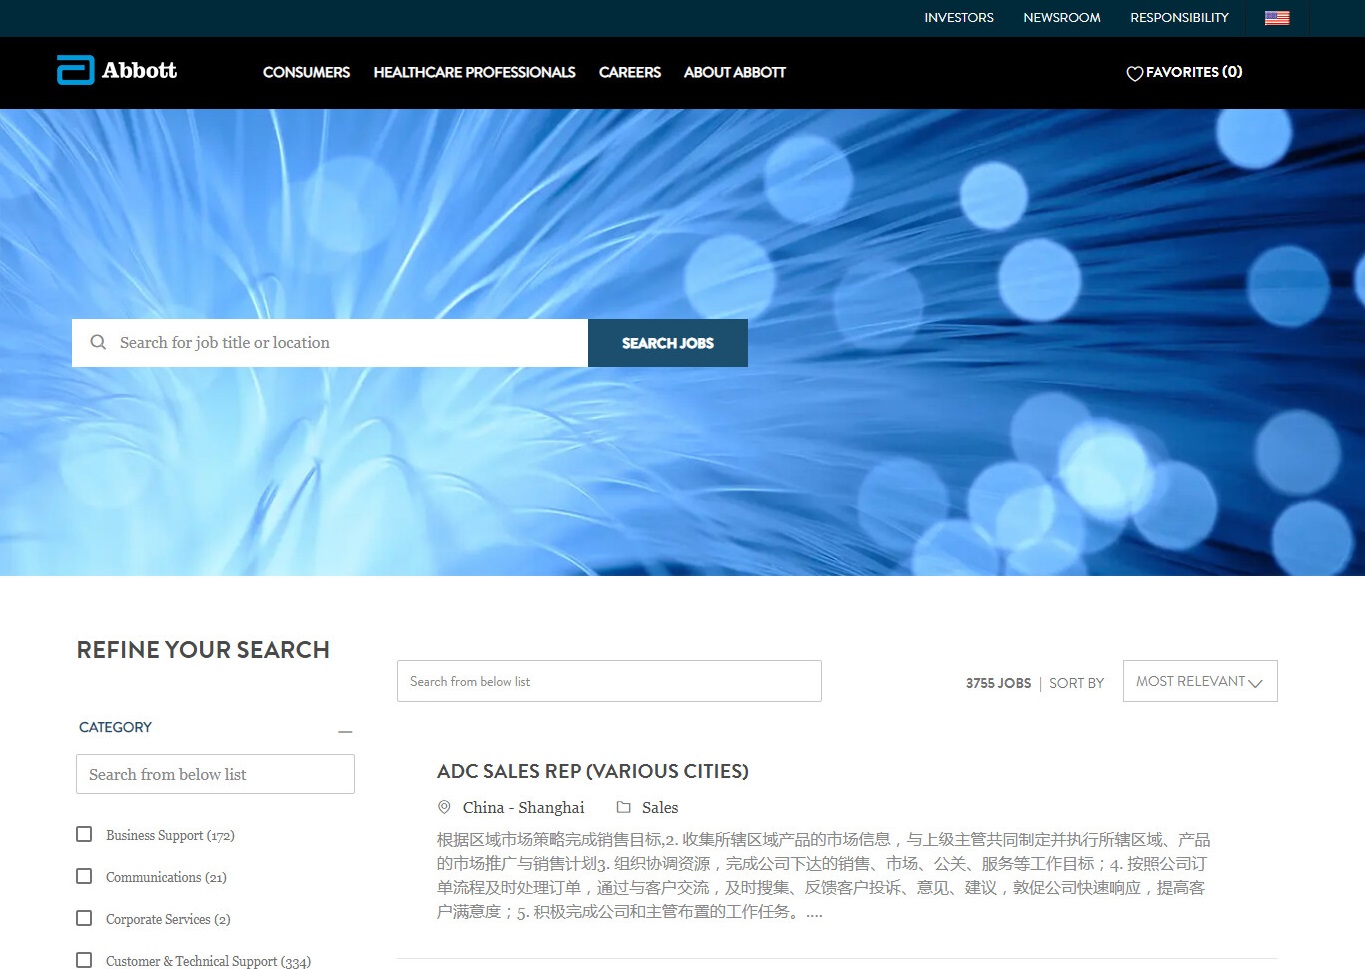This screenshot has width=1365, height=969.
Task: Select the Customer & Technical Support checkbox
Action: point(84,960)
